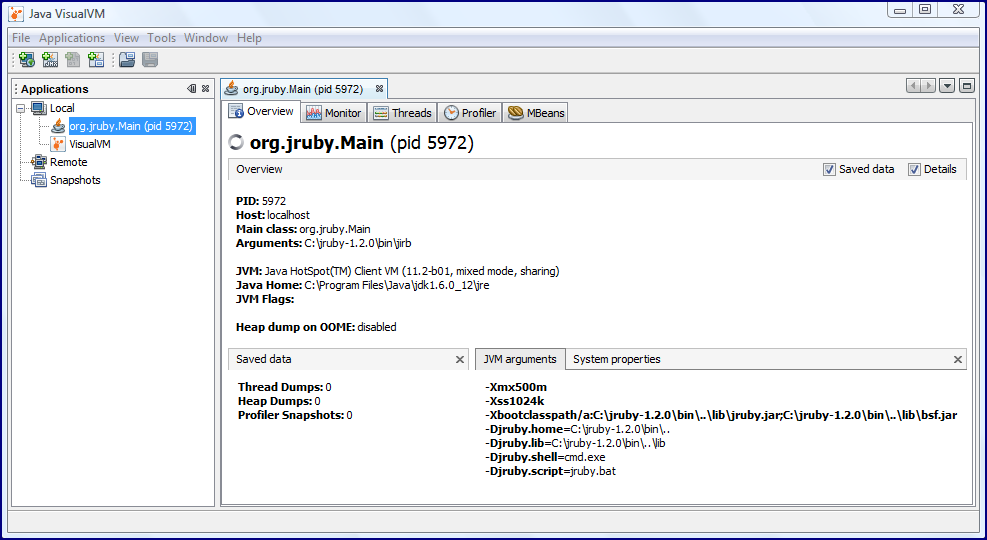Viewport: 987px width, 540px height.
Task: Open the Window menu
Action: pos(206,38)
